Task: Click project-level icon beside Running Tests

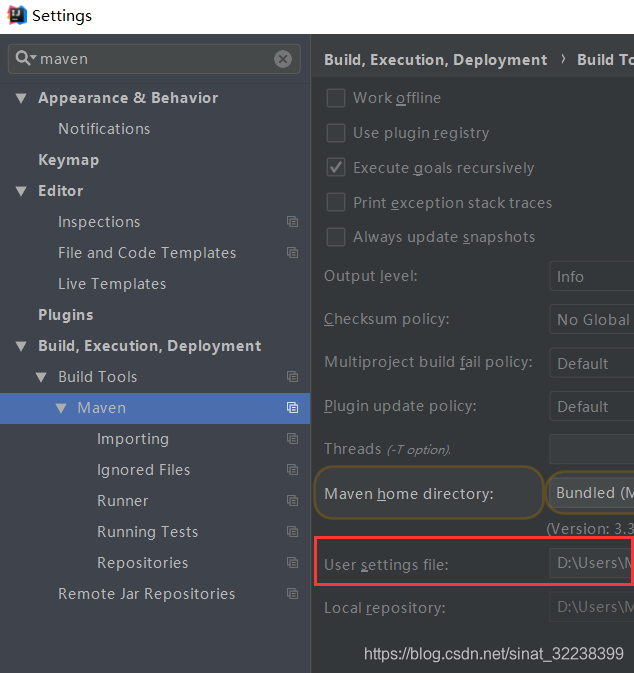Action: (x=292, y=531)
